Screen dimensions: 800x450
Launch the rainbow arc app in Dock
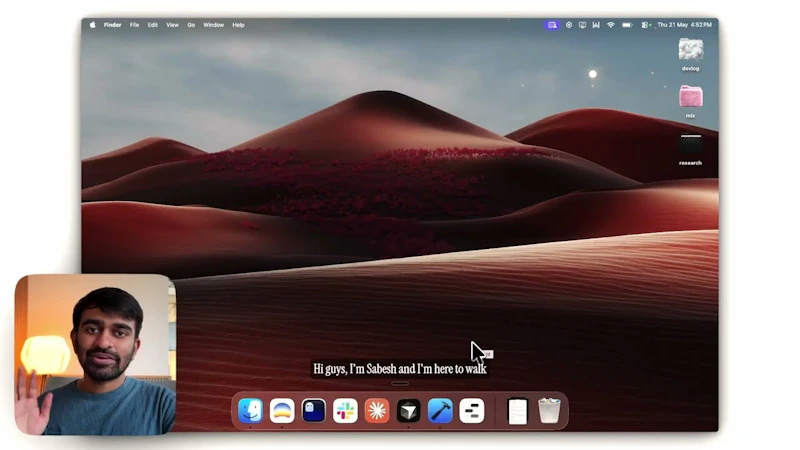tap(282, 411)
